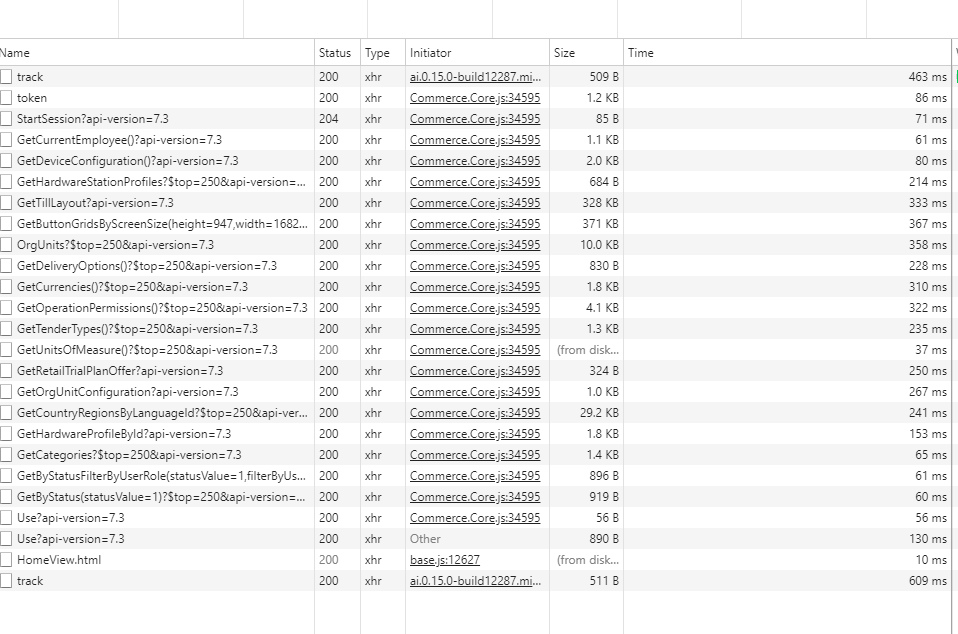Mark the GetCategories row checkbox
Viewport: 958px width, 634px height.
(x=6, y=454)
